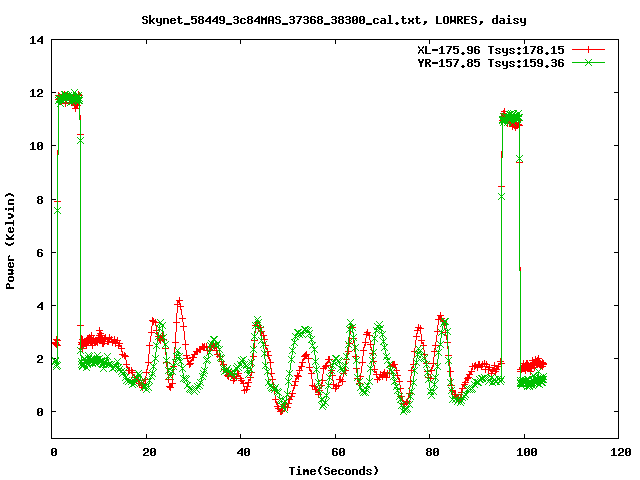The width and height of the screenshot is (640, 480).
Task: Click the red line sample in the legend
Action: coord(588,50)
